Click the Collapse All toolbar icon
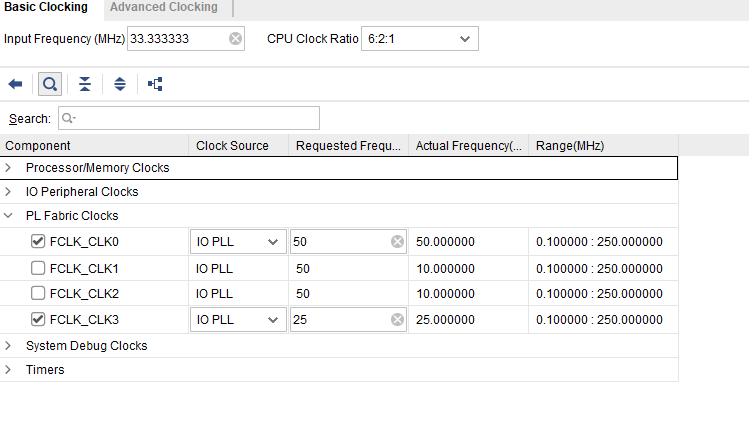Viewport: 749px width, 429px height. pos(85,84)
